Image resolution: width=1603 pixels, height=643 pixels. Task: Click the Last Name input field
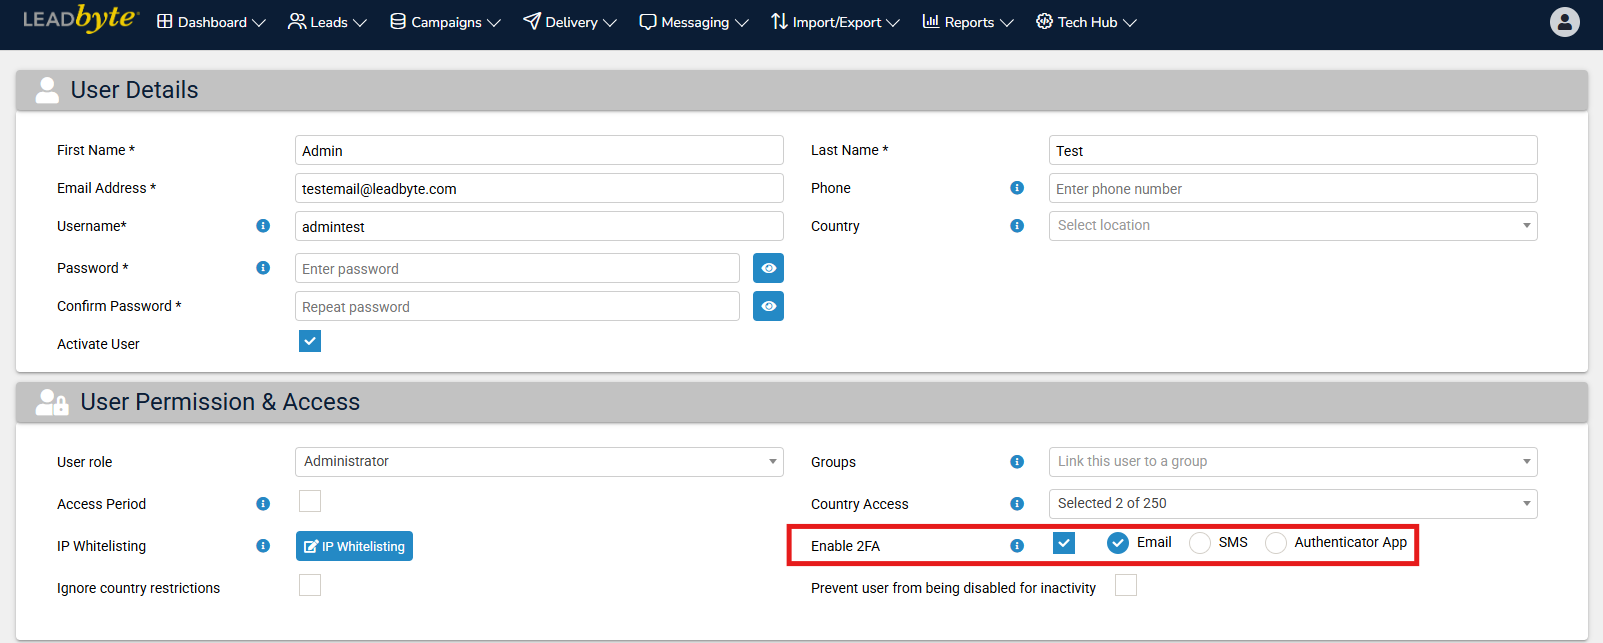coord(1293,150)
